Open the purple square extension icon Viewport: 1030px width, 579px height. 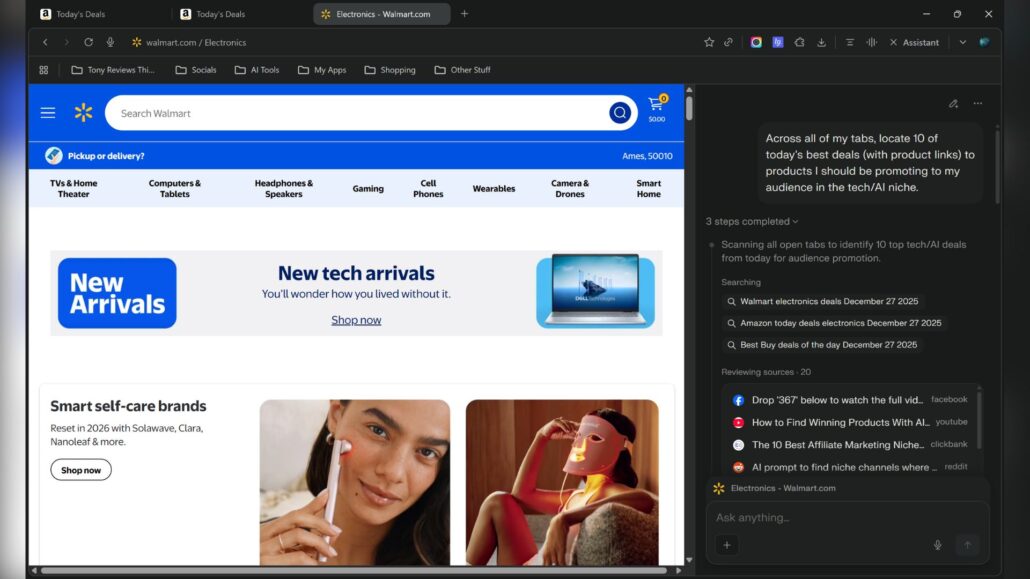tap(778, 42)
